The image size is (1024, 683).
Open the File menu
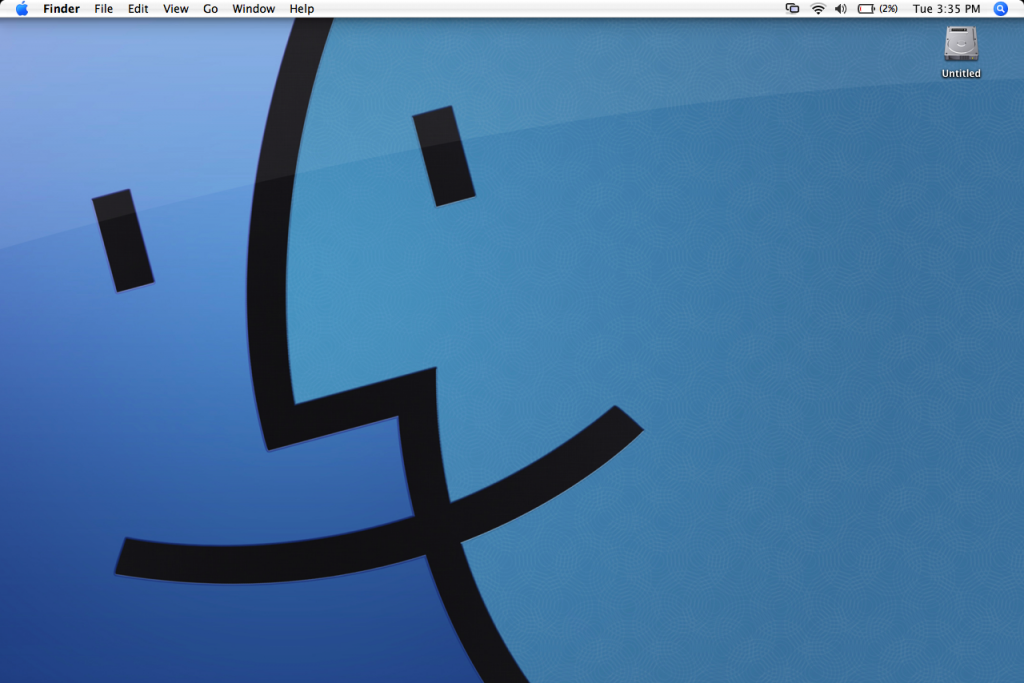[103, 8]
